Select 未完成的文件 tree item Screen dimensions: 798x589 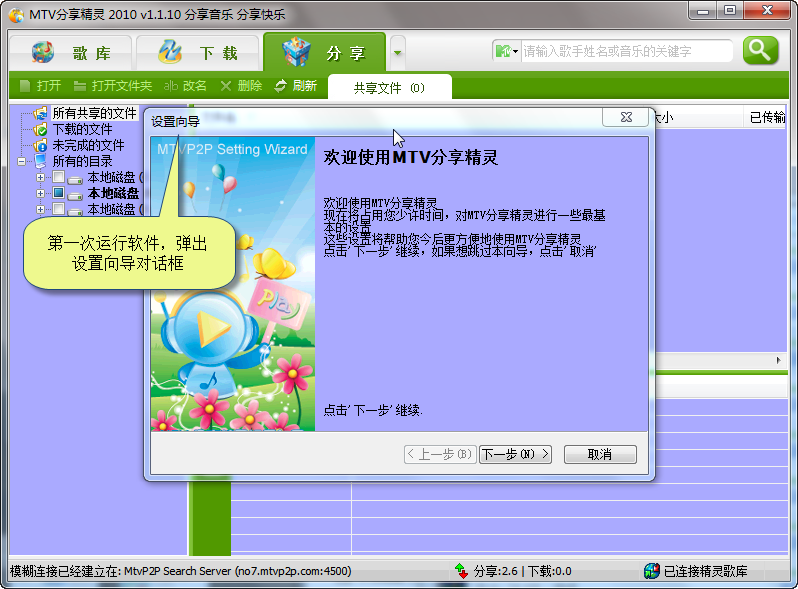tap(89, 145)
